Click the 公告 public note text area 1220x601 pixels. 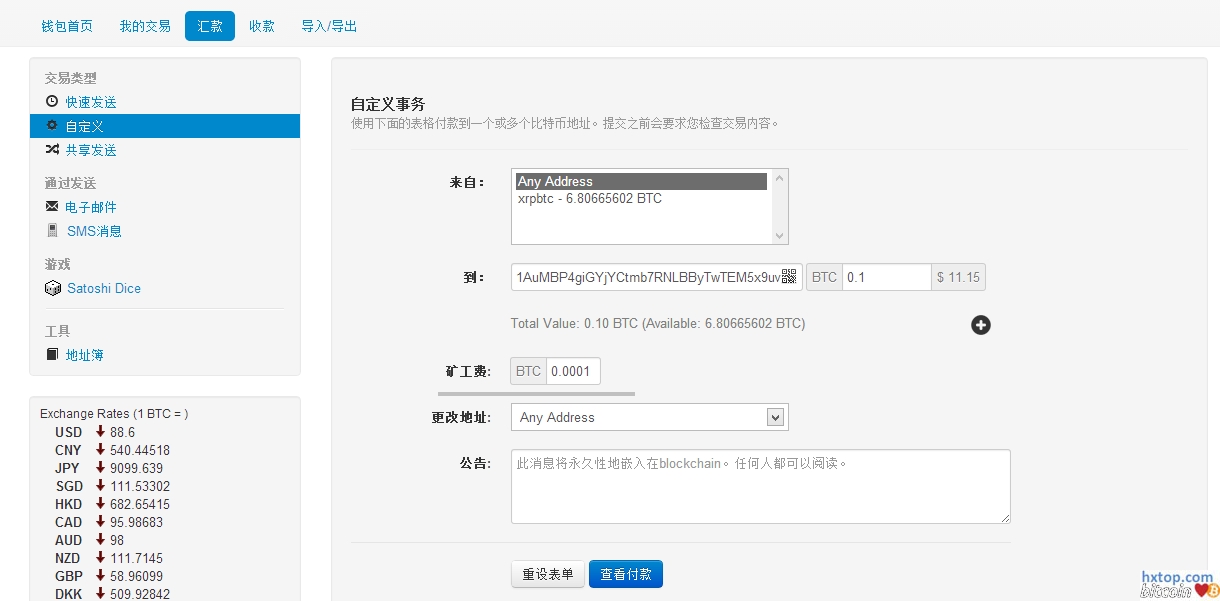point(760,486)
